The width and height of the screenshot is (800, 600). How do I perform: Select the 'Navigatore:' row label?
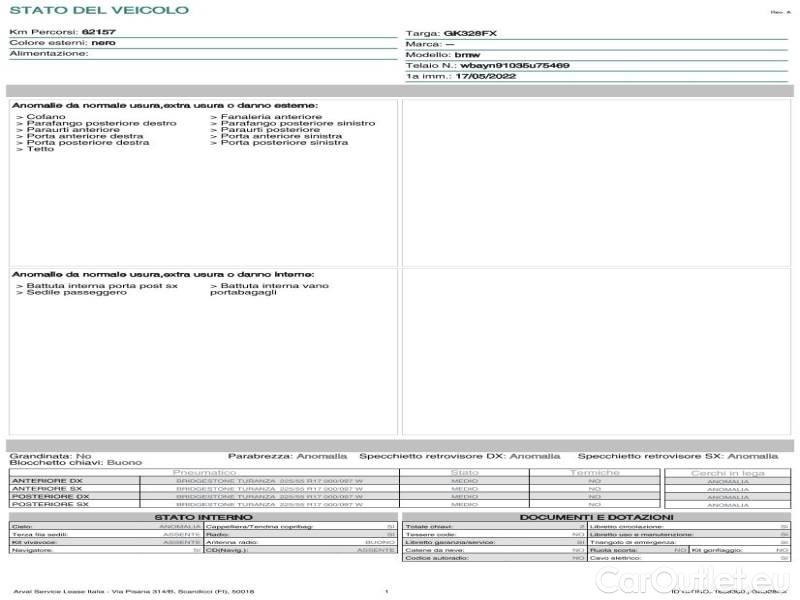click(32, 551)
